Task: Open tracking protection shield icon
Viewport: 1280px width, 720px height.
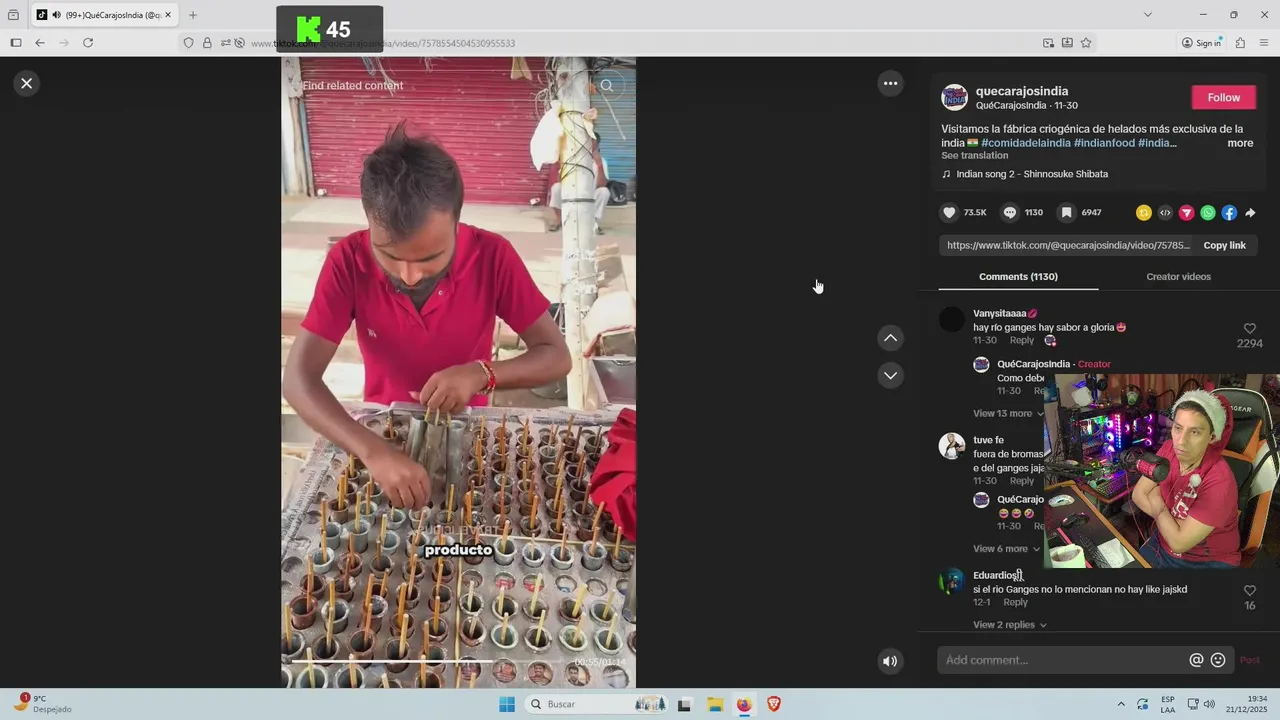Action: [x=188, y=43]
